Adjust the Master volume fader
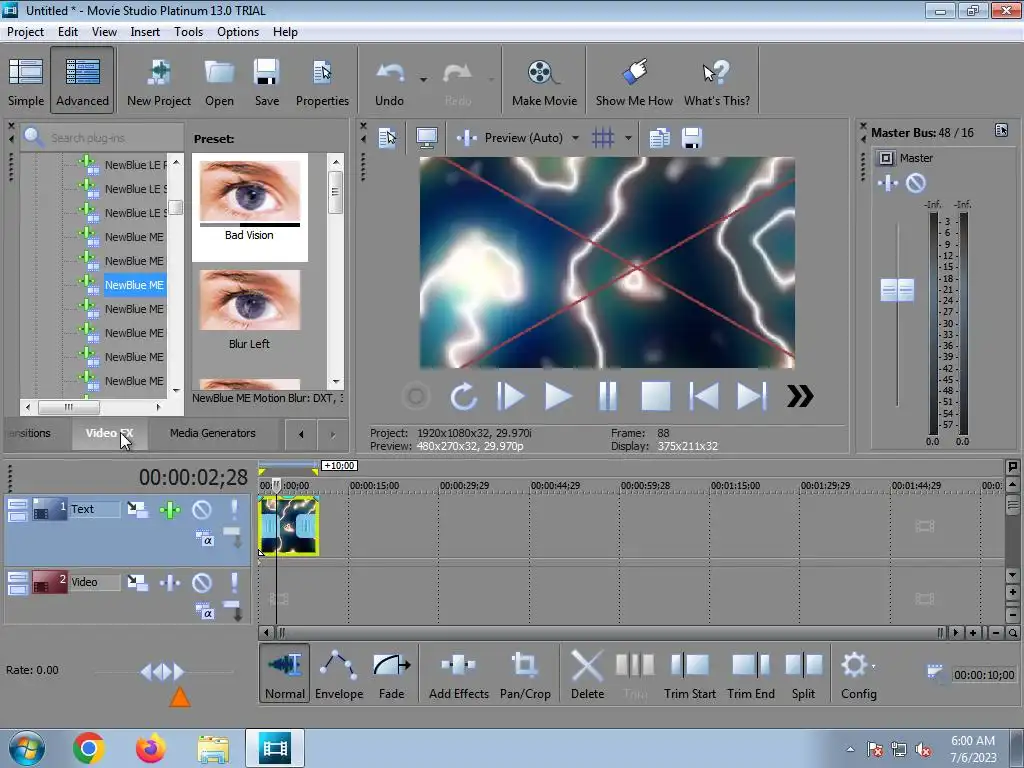Image resolution: width=1024 pixels, height=768 pixels. coord(897,290)
